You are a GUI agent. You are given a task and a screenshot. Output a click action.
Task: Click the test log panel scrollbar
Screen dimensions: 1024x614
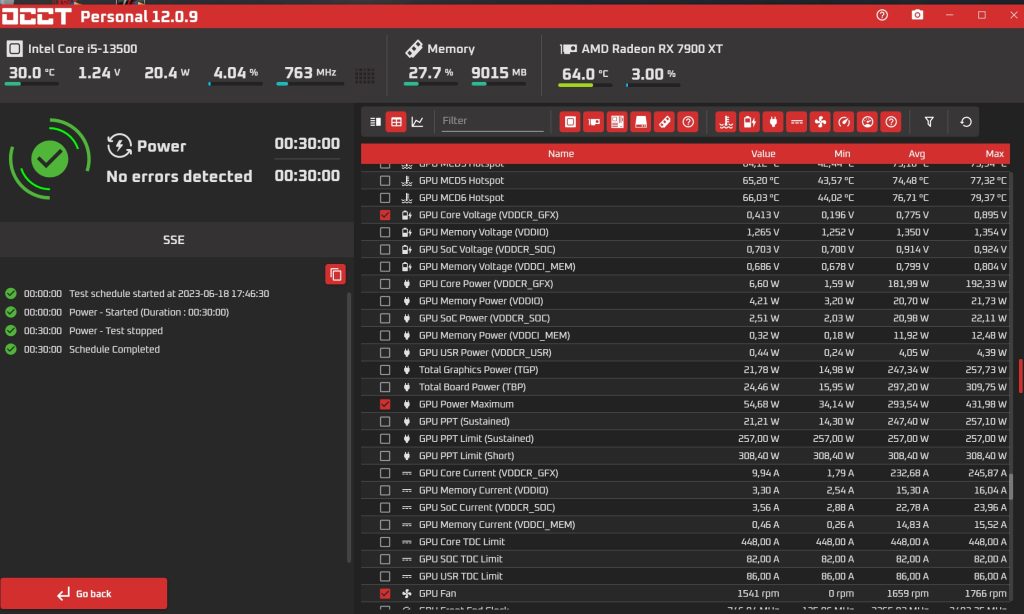349,427
